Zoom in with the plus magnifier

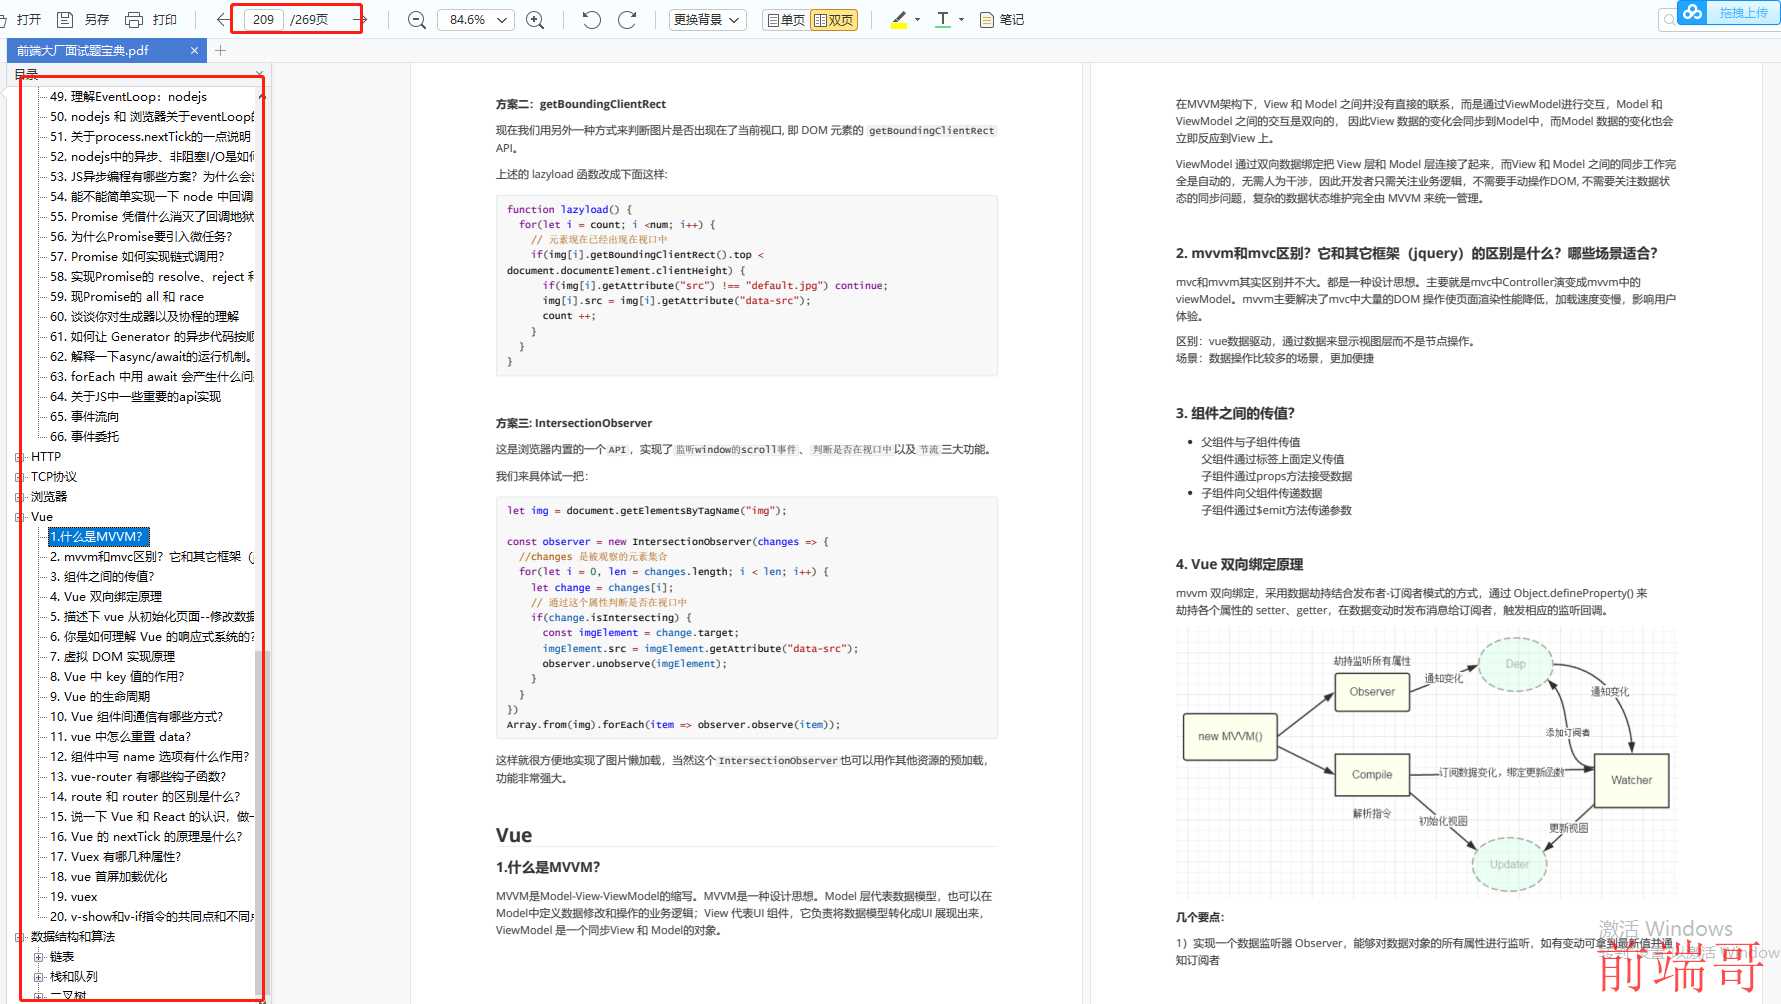[x=536, y=19]
